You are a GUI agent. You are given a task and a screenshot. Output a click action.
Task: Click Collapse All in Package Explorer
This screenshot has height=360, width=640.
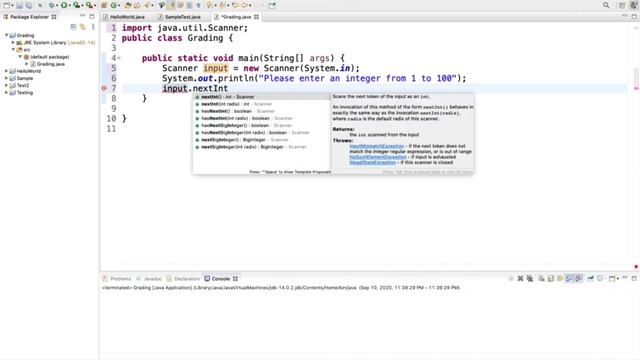[x=73, y=27]
